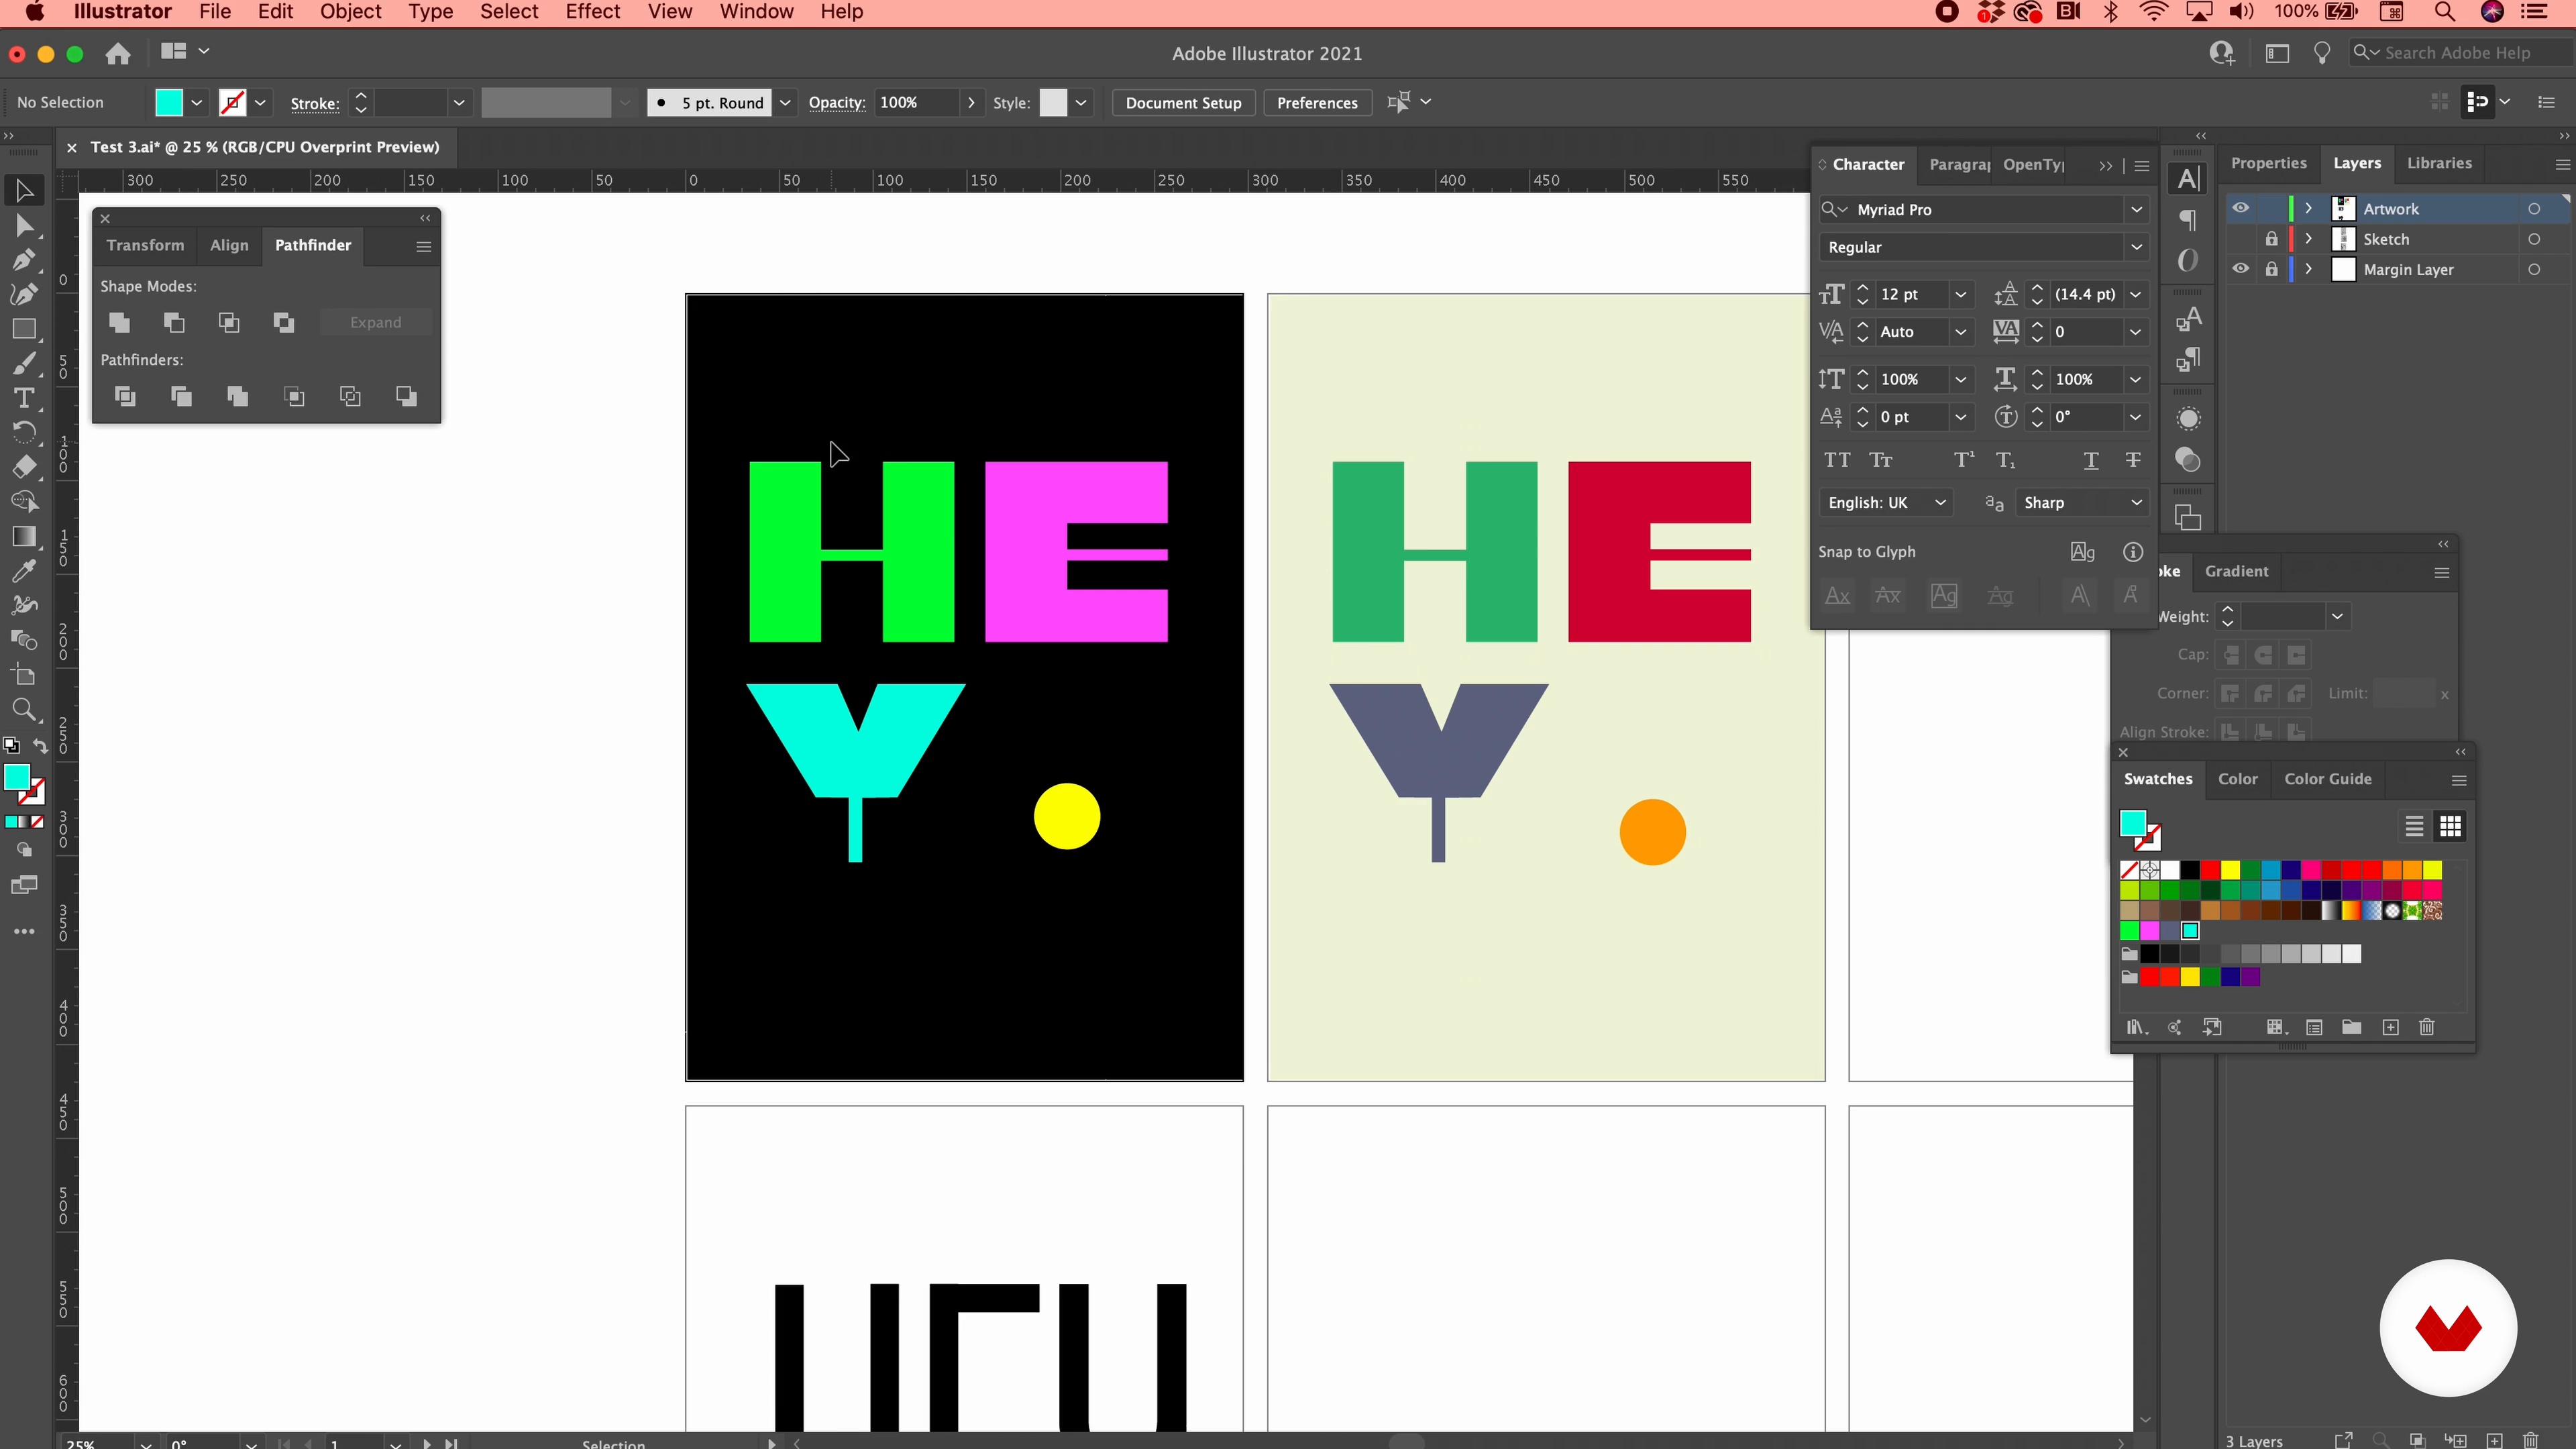Toggle Superscript character style
Viewport: 2576px width, 1449px height.
[1964, 460]
